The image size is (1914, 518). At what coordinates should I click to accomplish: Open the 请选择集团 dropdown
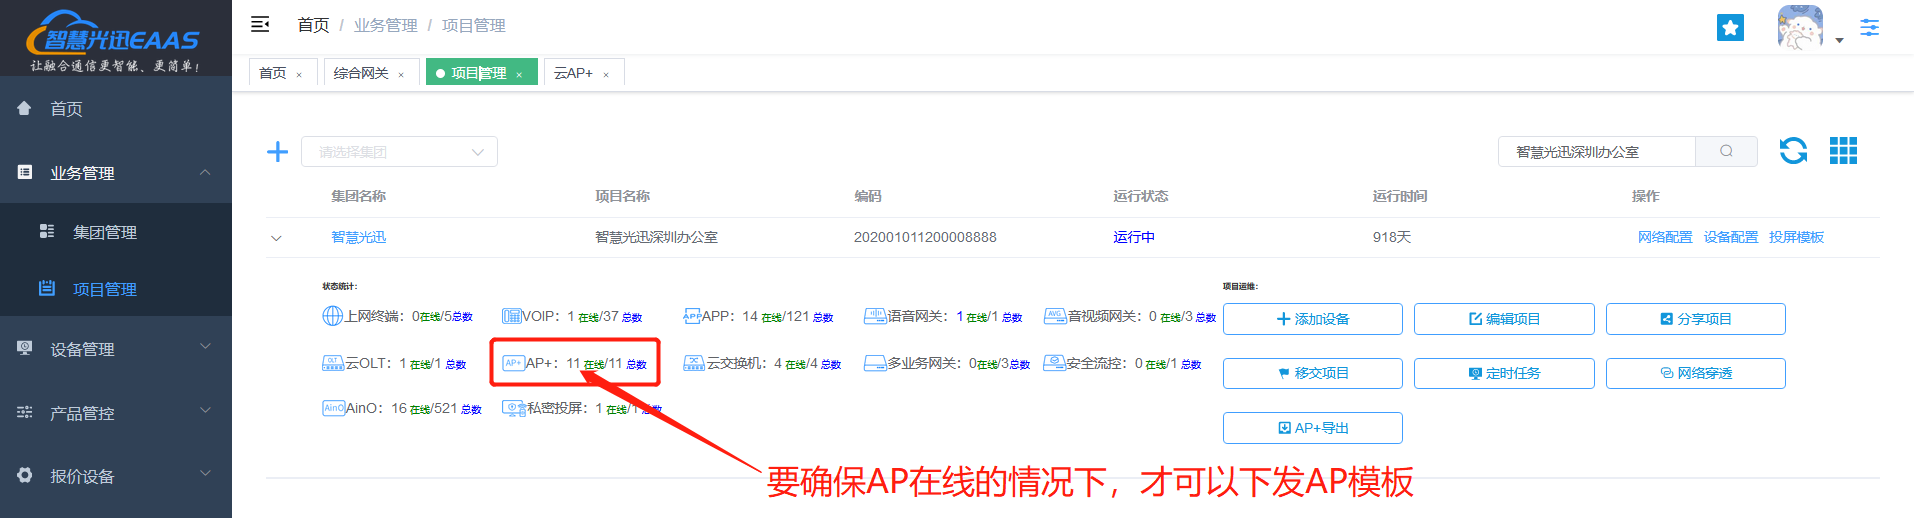[399, 152]
